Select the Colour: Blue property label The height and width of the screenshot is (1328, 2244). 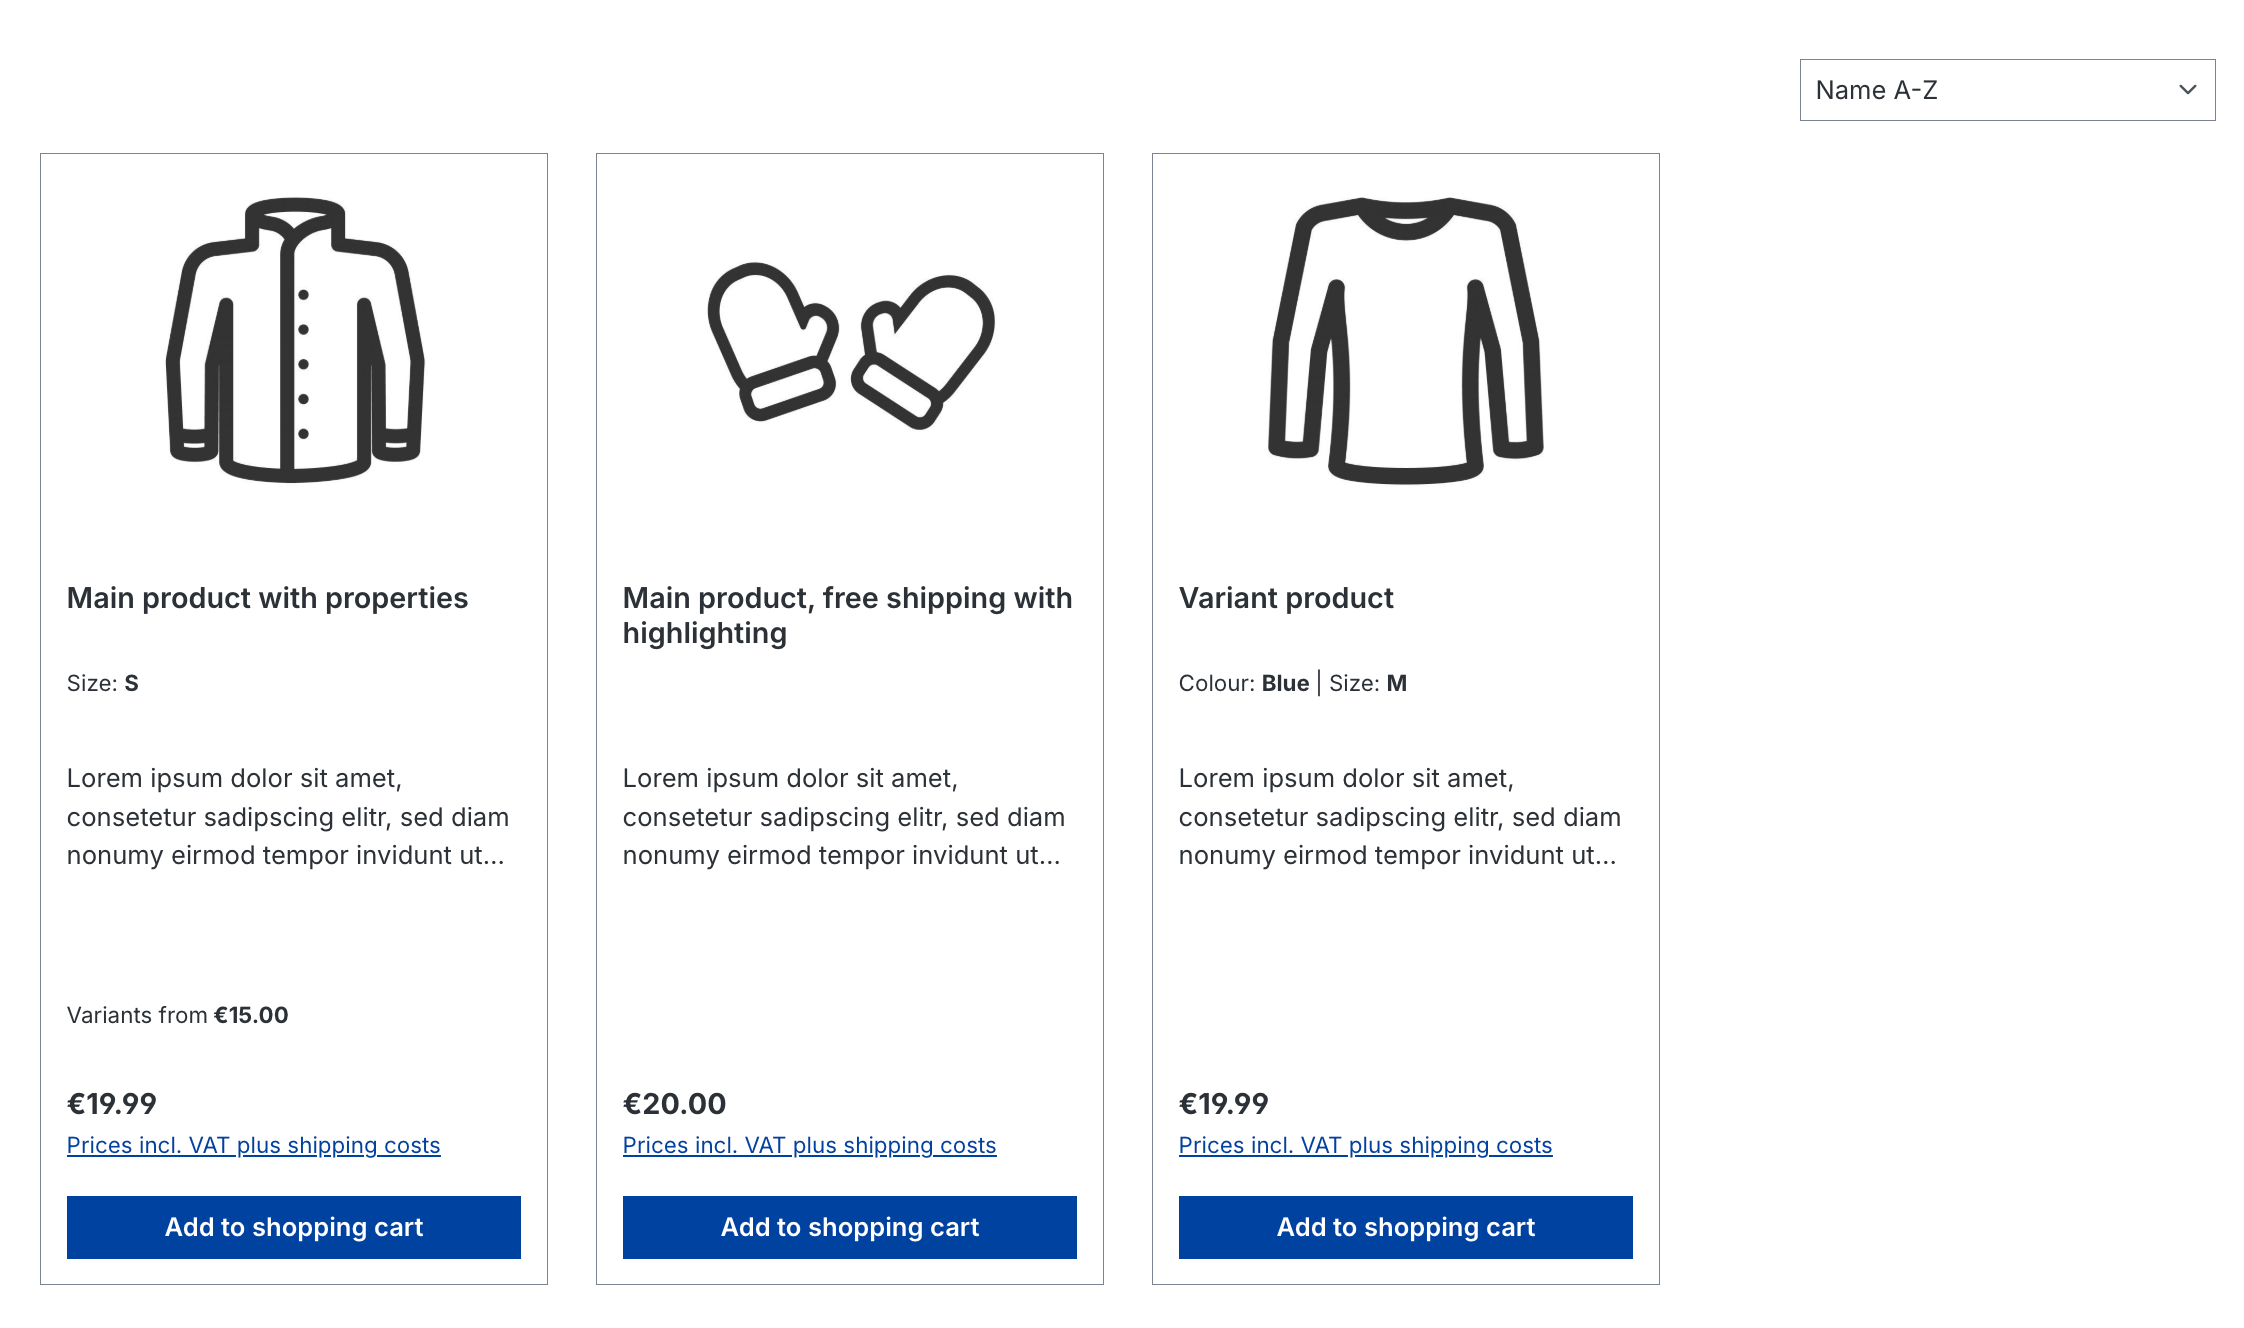point(1244,683)
